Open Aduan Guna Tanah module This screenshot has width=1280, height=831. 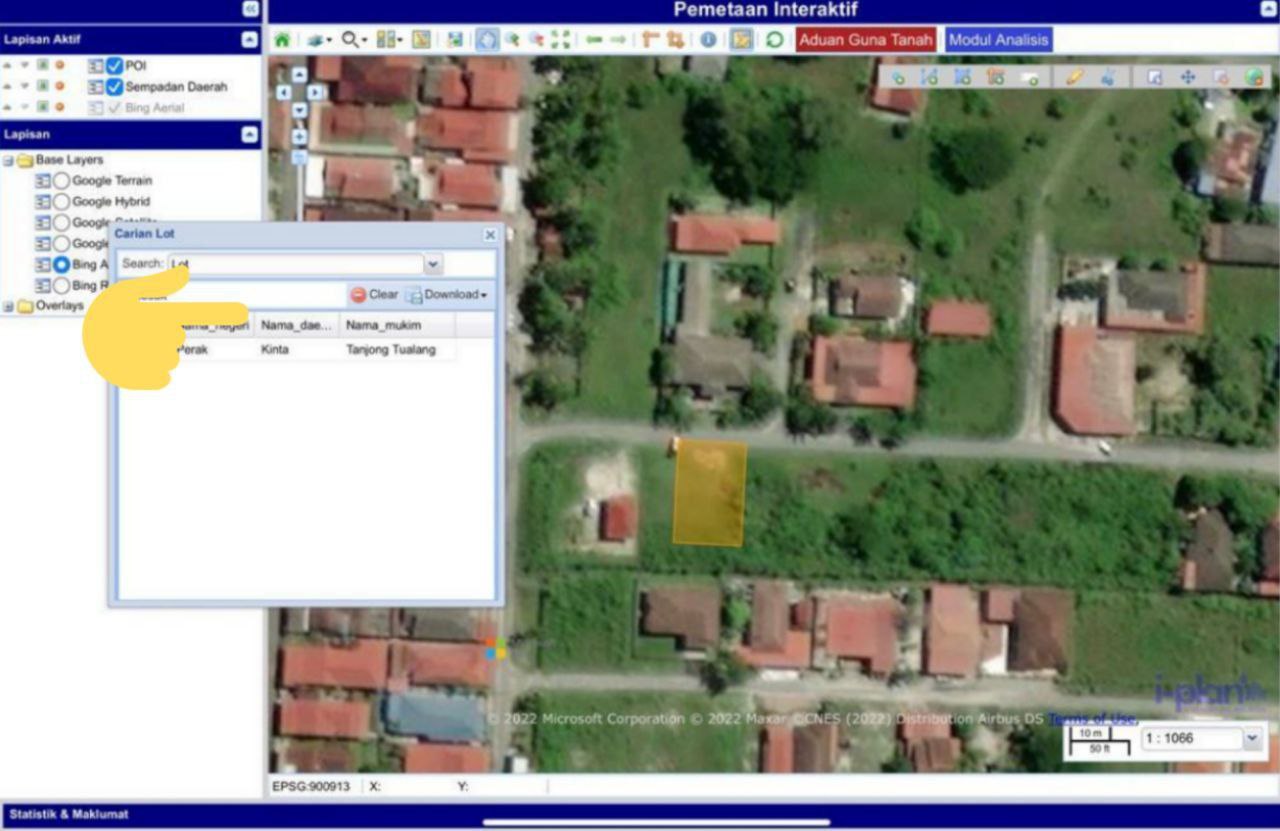[x=865, y=40]
